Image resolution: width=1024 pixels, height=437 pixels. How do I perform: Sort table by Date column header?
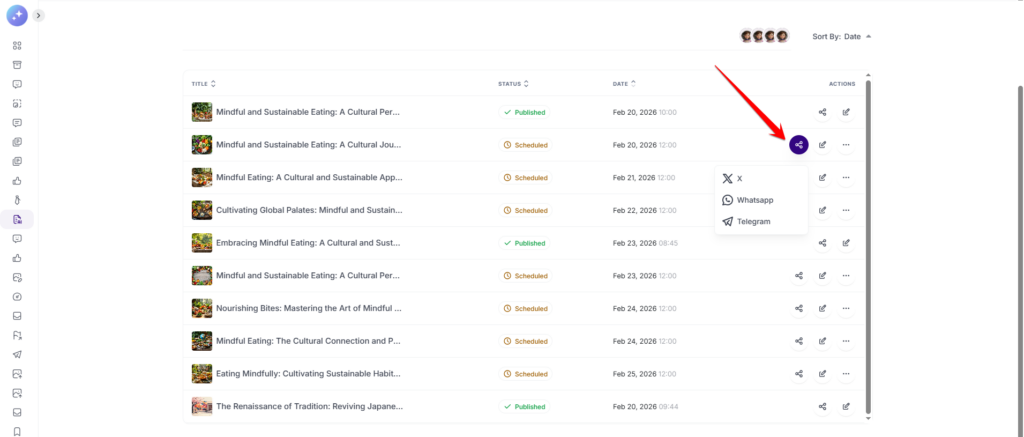point(624,84)
